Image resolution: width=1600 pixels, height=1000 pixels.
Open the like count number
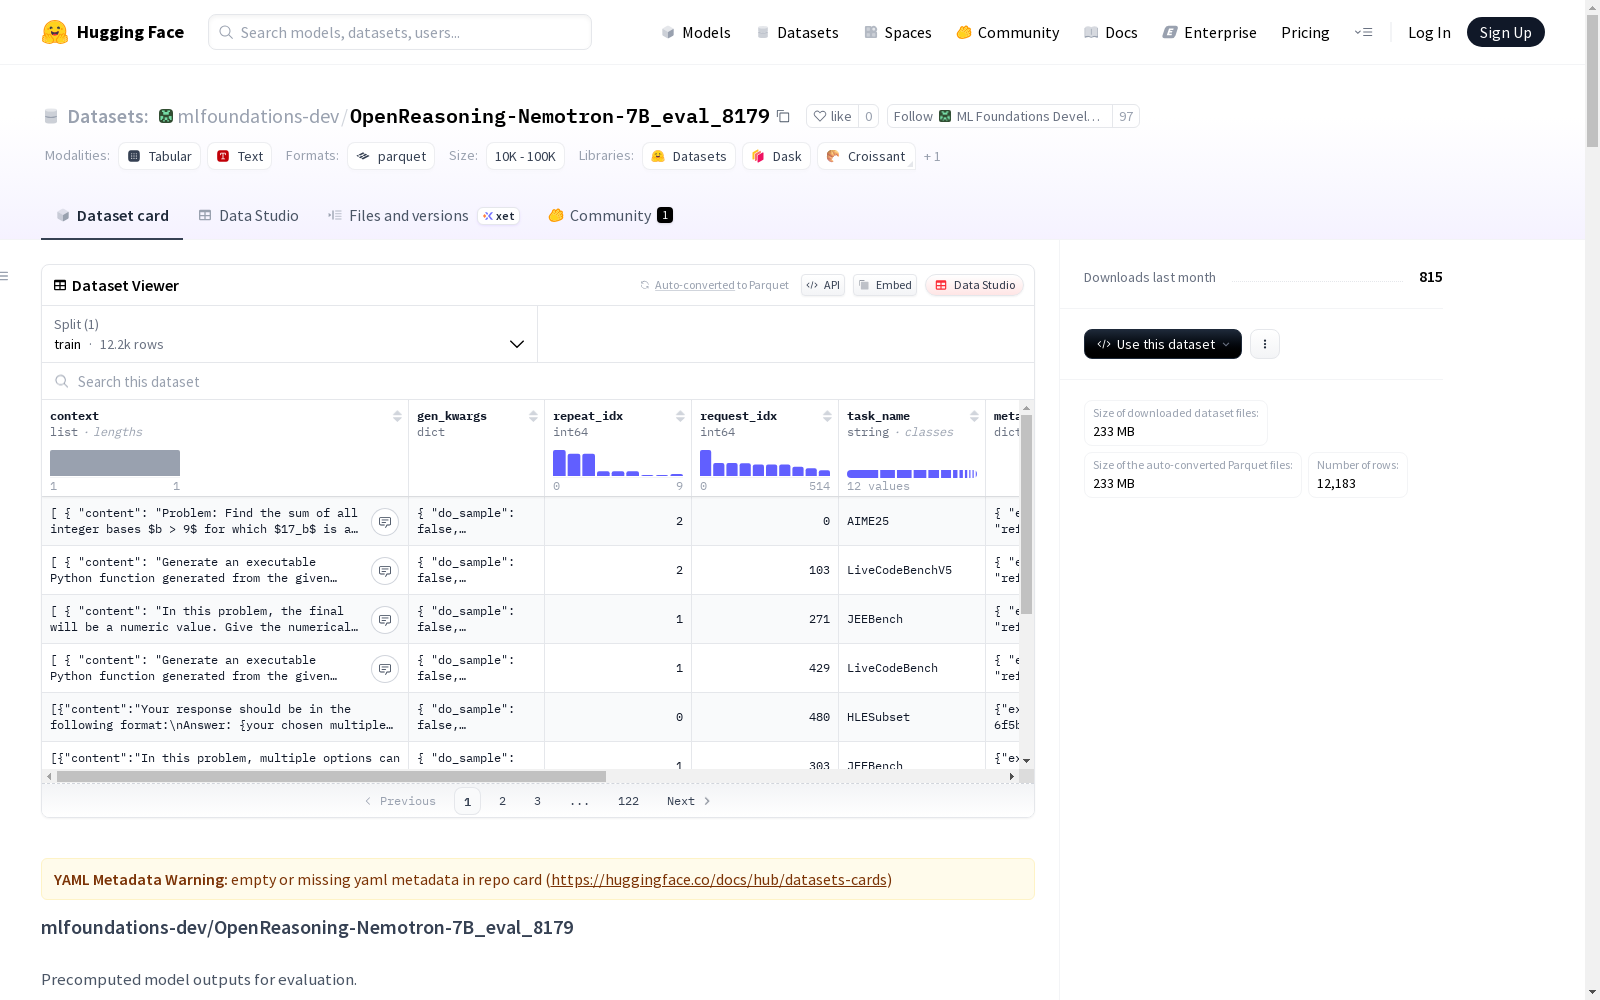pos(868,117)
